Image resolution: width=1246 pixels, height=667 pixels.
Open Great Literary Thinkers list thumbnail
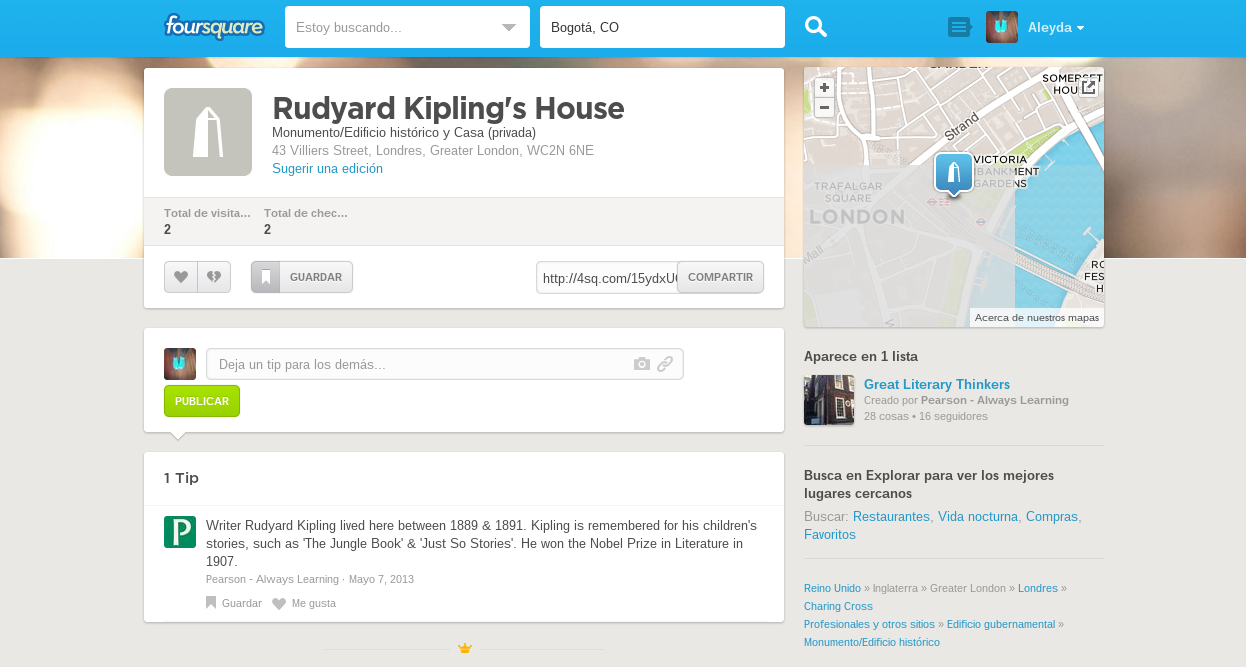(829, 400)
